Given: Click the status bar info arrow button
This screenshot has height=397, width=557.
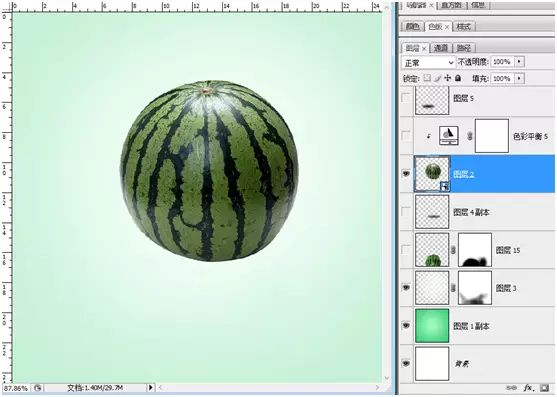Looking at the screenshot, I should pyautogui.click(x=151, y=388).
